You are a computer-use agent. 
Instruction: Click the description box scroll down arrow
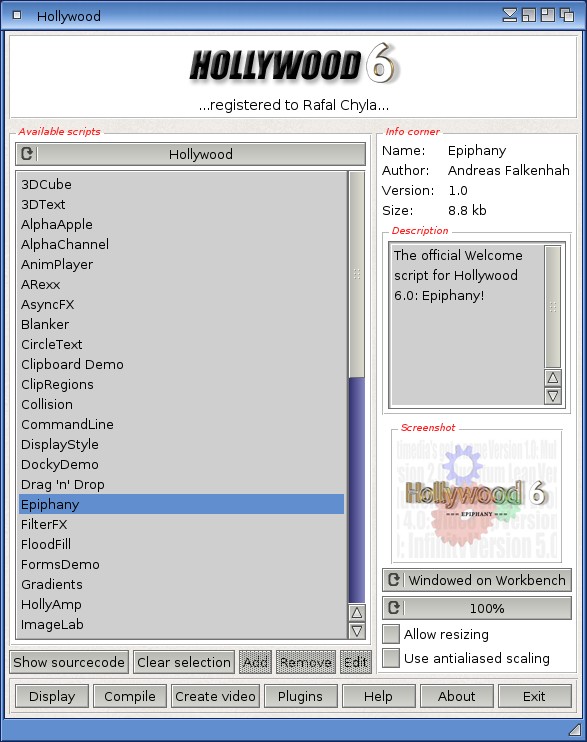pyautogui.click(x=552, y=396)
